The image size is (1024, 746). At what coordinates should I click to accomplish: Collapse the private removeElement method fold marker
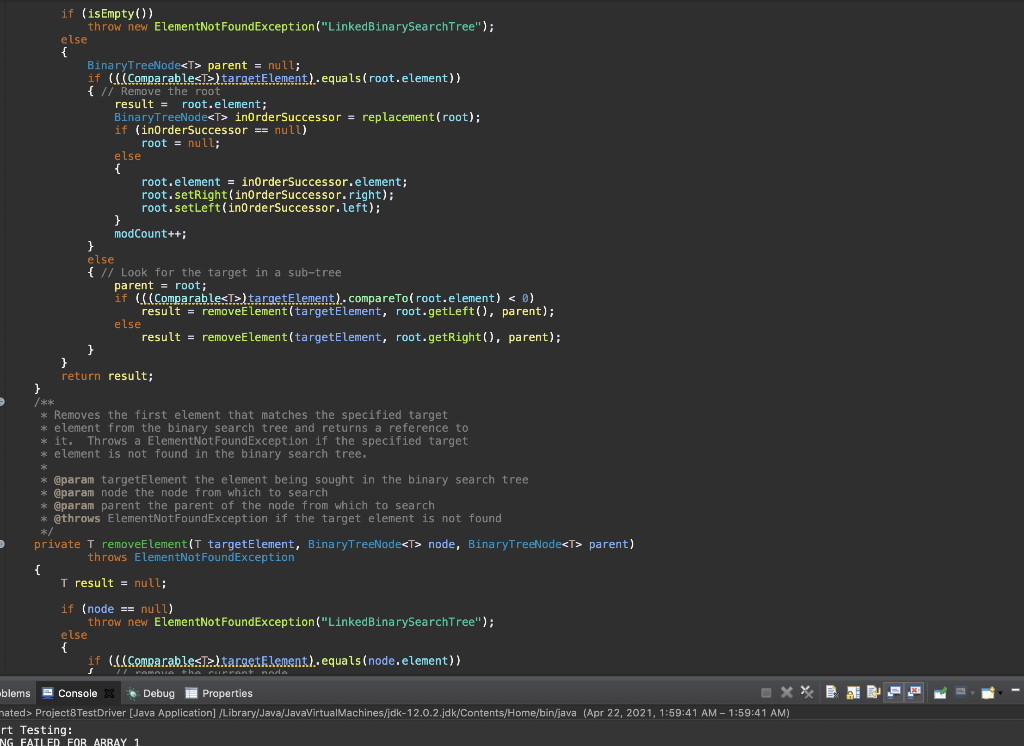click(x=2, y=544)
